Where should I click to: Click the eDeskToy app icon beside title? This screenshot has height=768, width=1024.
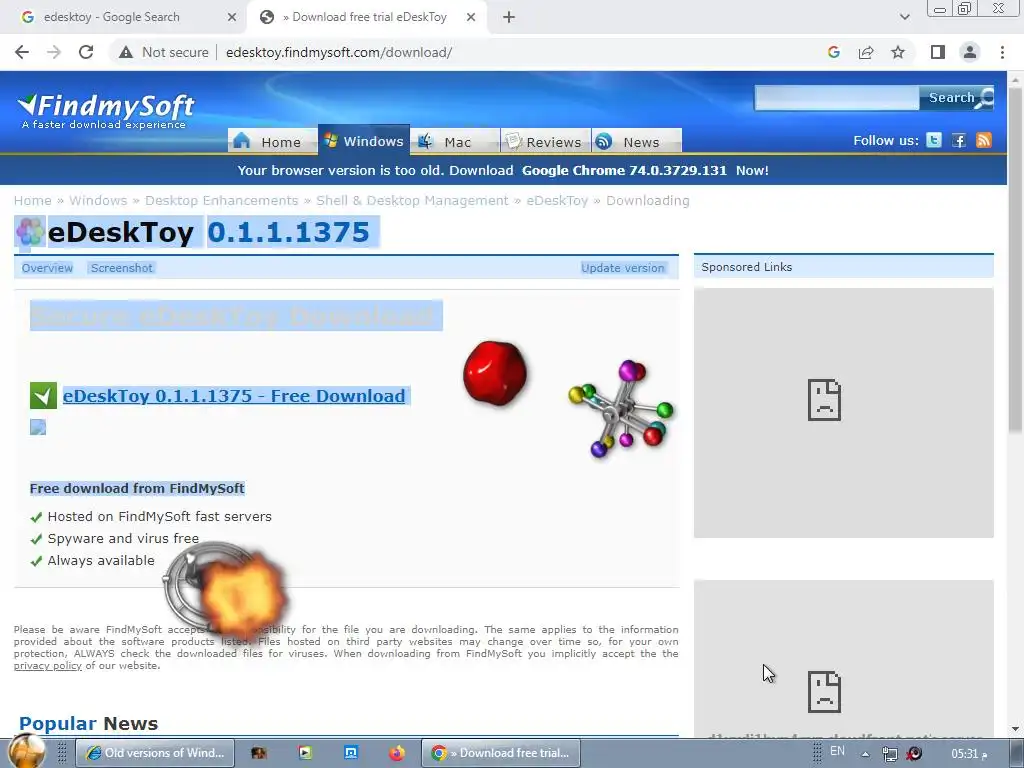point(29,232)
